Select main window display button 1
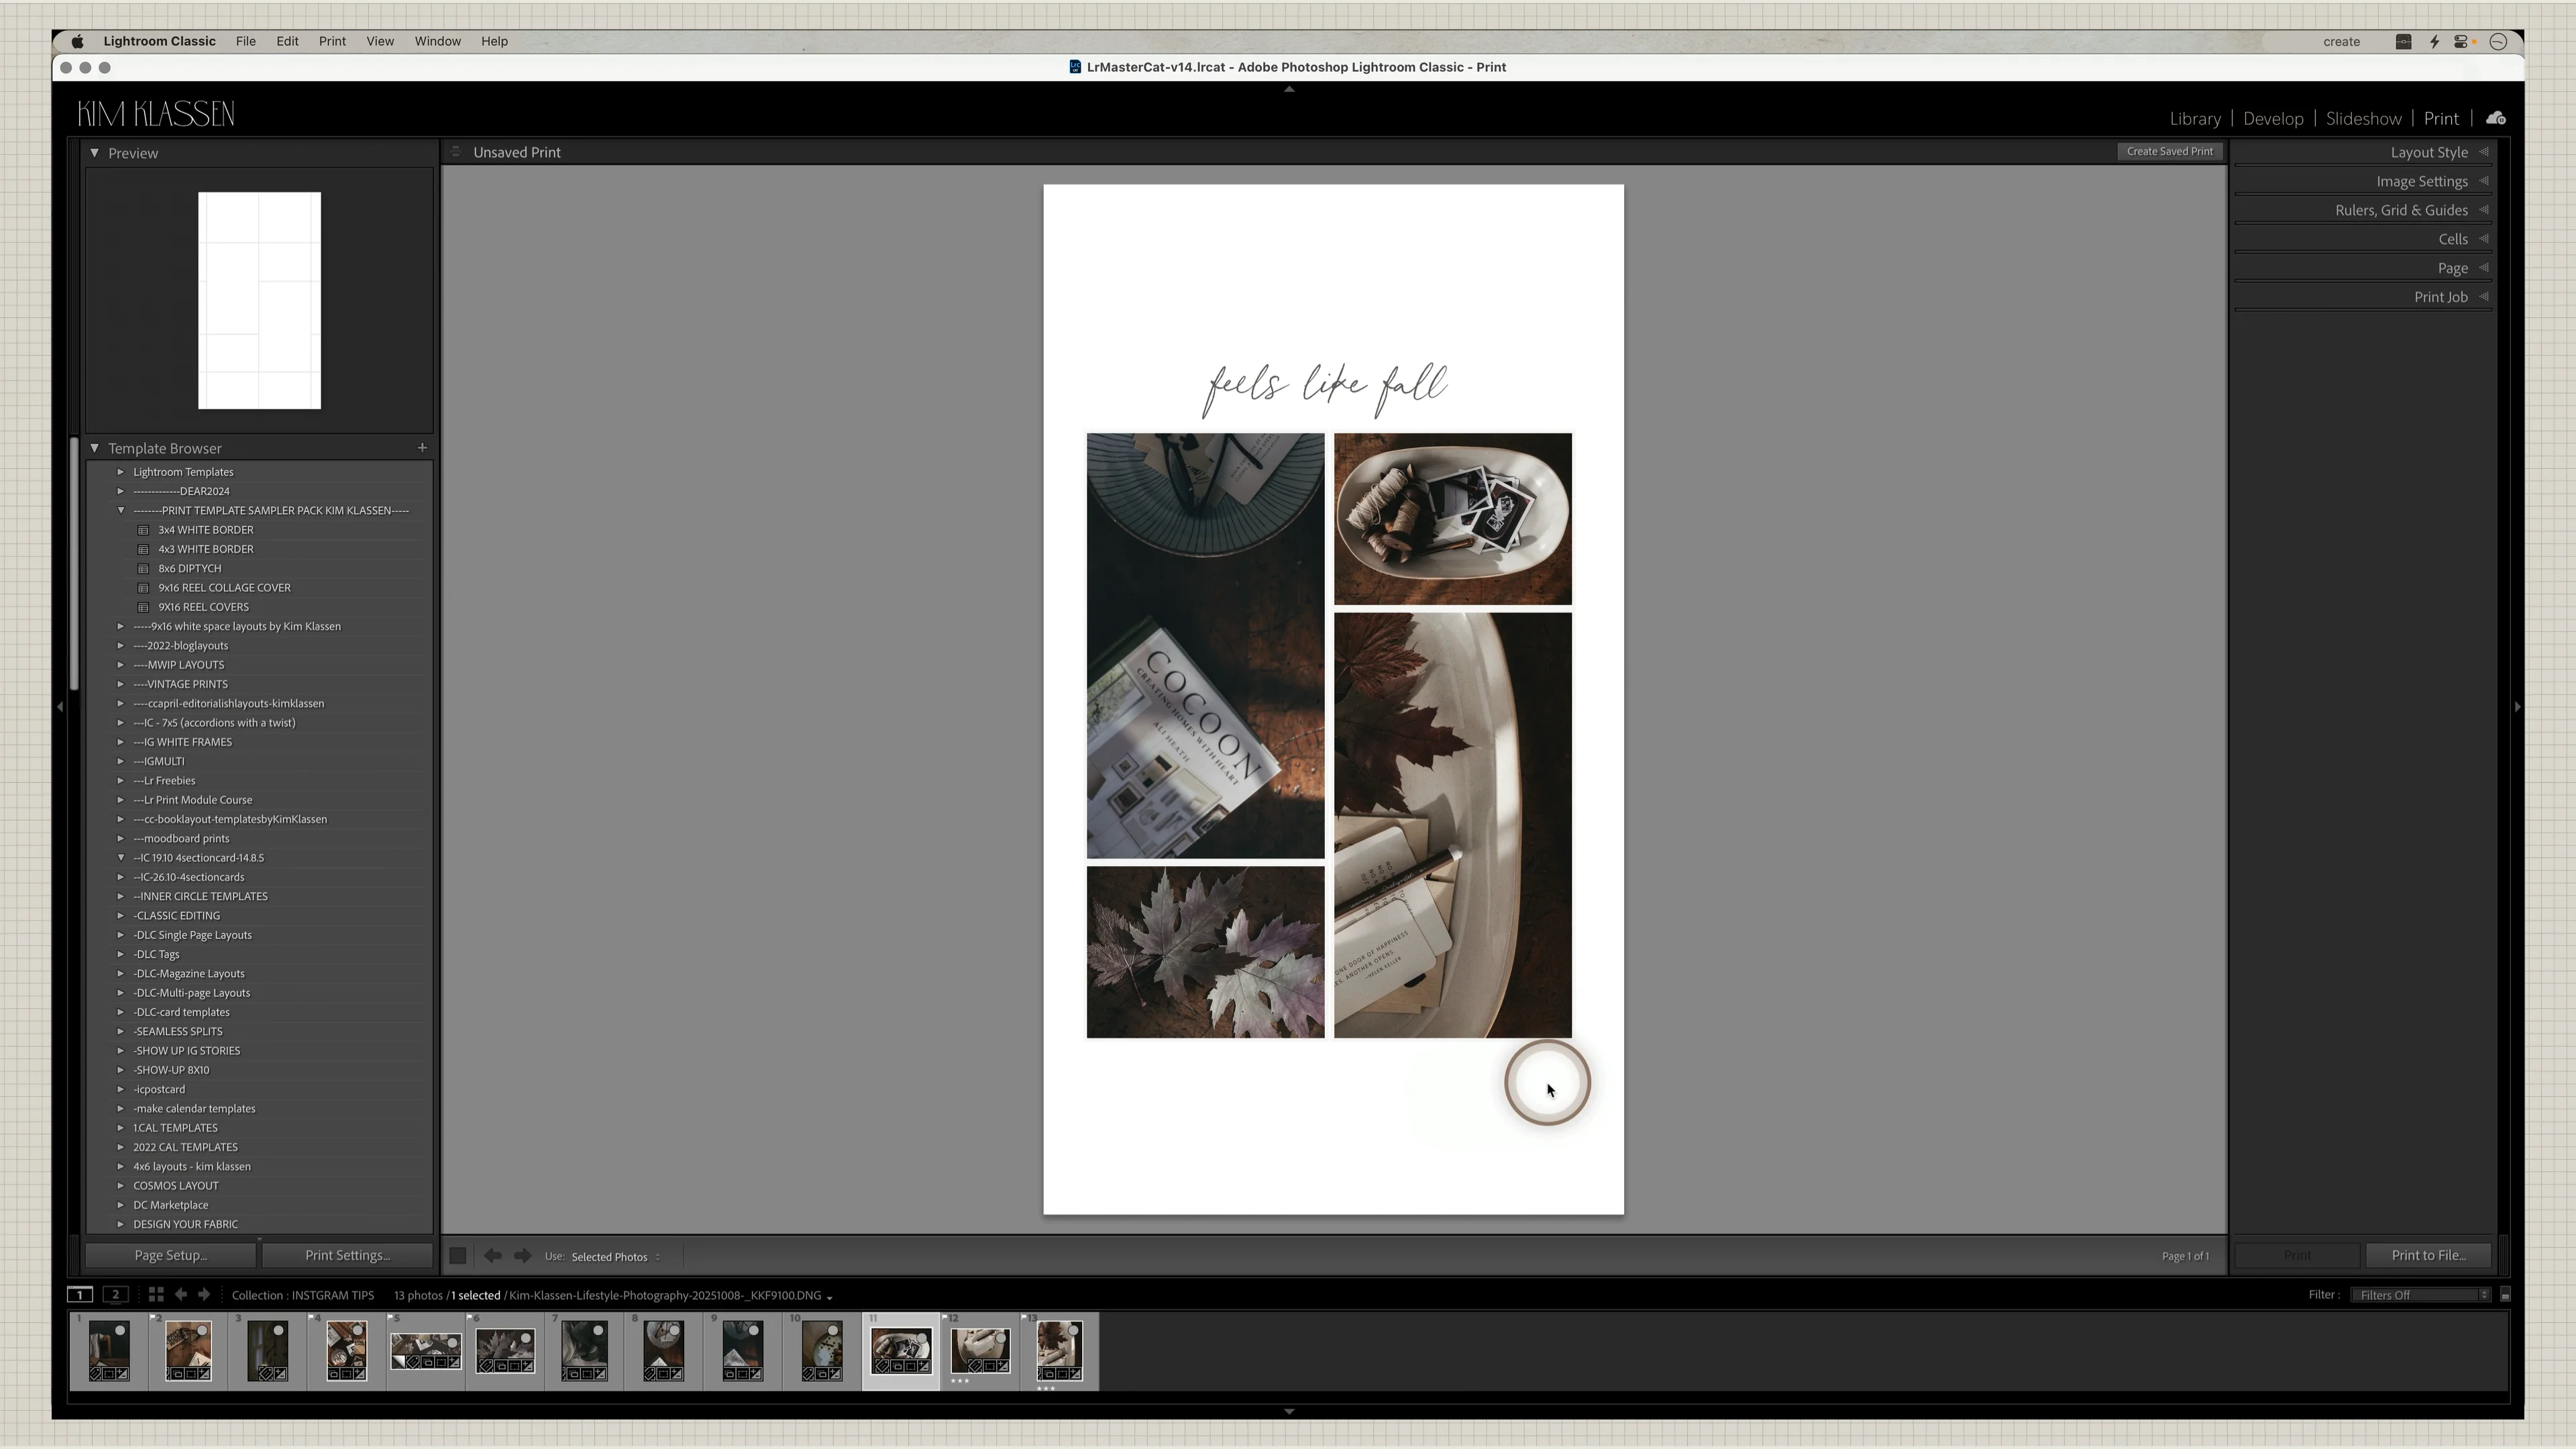Viewport: 2576px width, 1449px height. pyautogui.click(x=80, y=1294)
